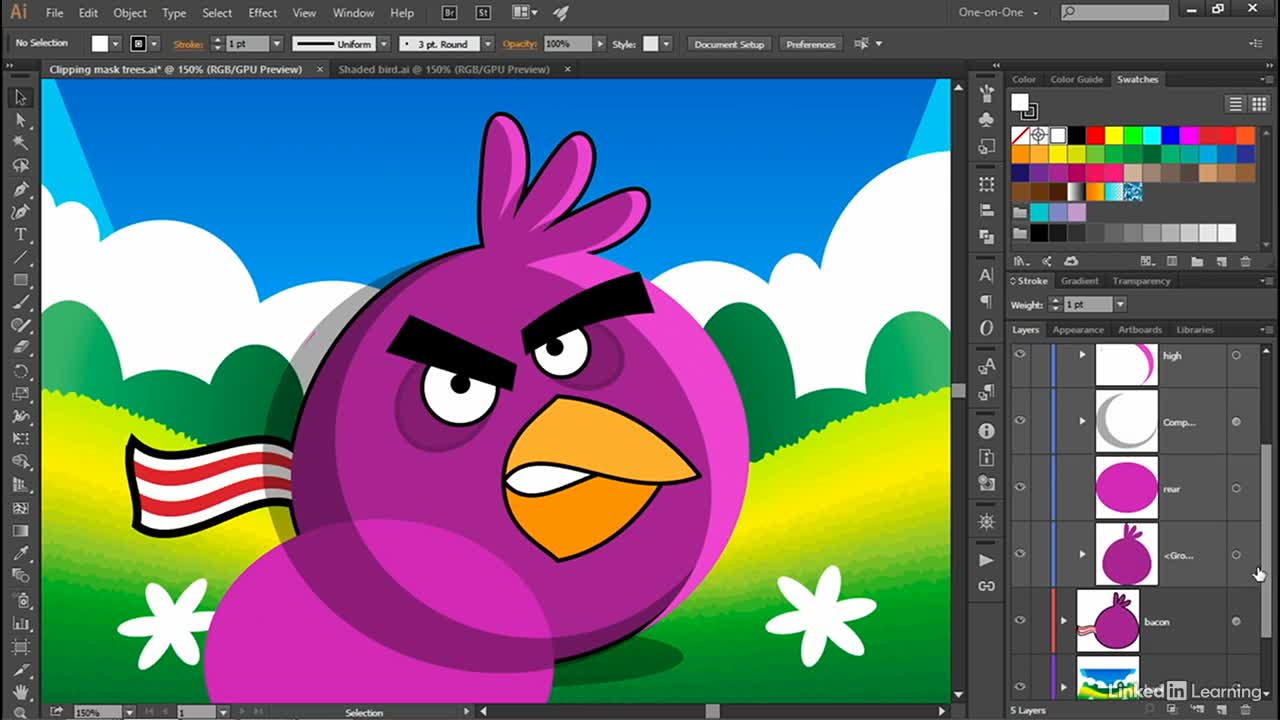The width and height of the screenshot is (1280, 720).
Task: Select the Hand tool
Action: click(x=20, y=691)
